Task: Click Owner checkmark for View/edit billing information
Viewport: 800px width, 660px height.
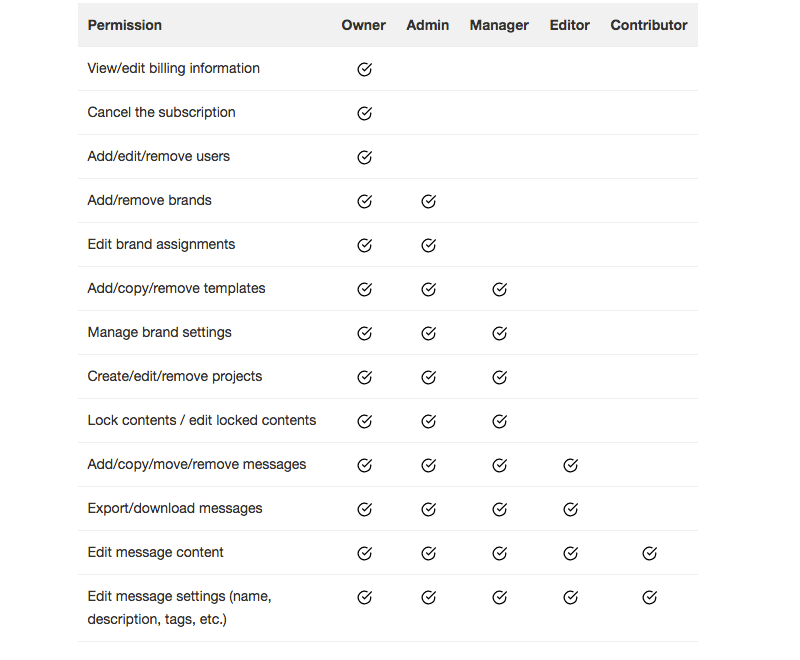Action: click(x=364, y=69)
